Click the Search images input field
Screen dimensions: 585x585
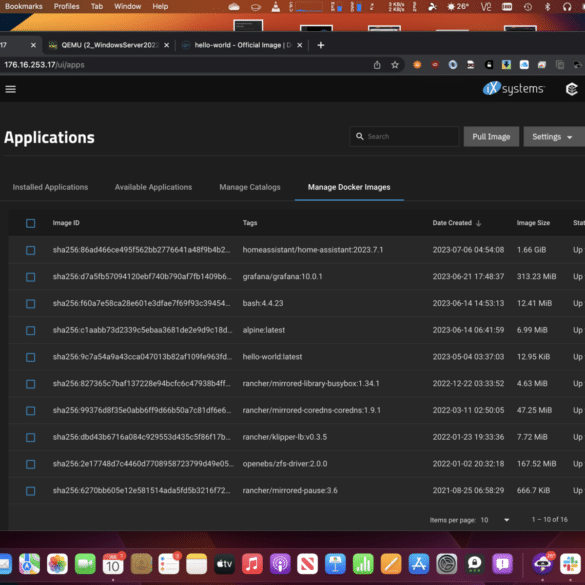coord(404,137)
